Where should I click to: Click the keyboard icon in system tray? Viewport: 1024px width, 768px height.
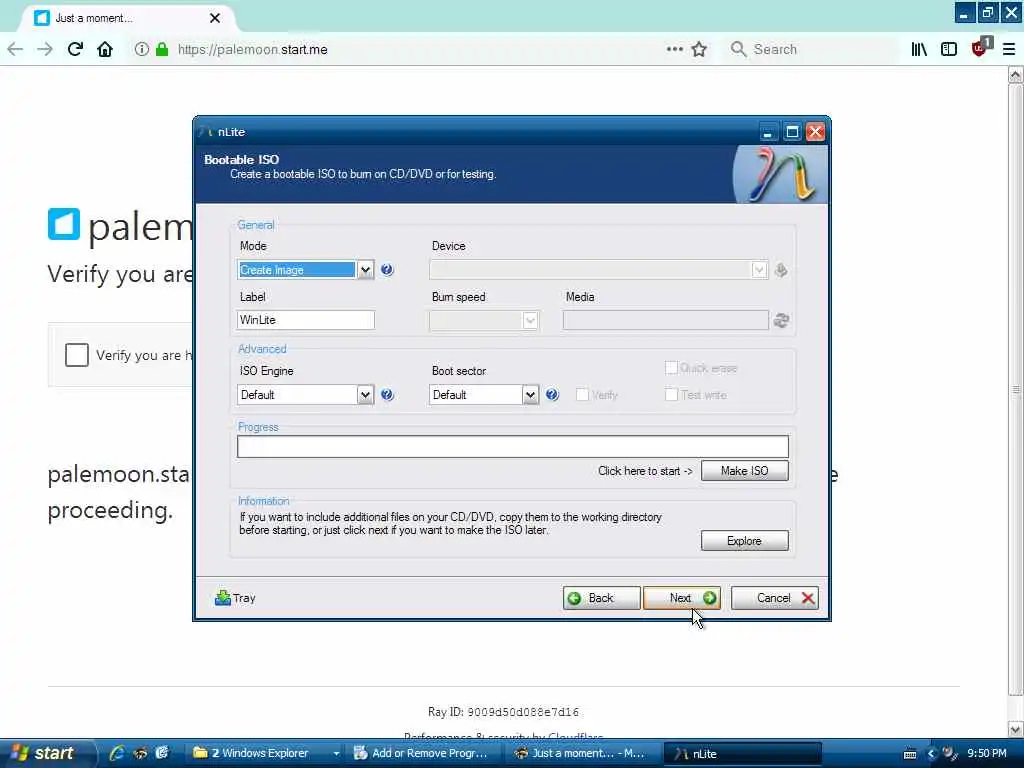[910, 754]
